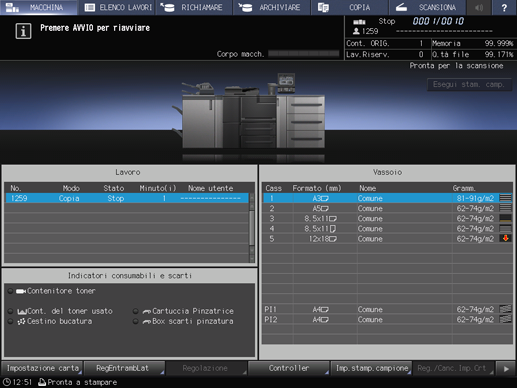
Task: Click the staple waste box icon
Action: [x=147, y=322]
